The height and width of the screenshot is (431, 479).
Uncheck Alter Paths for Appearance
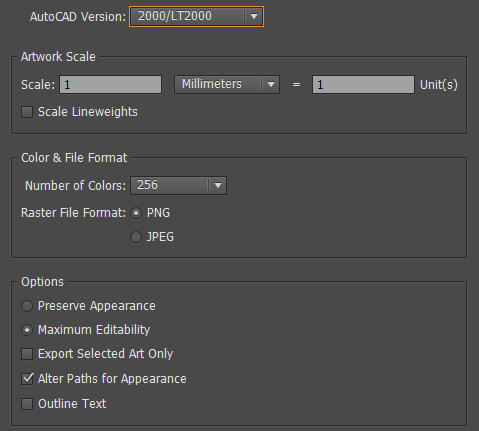(27, 379)
